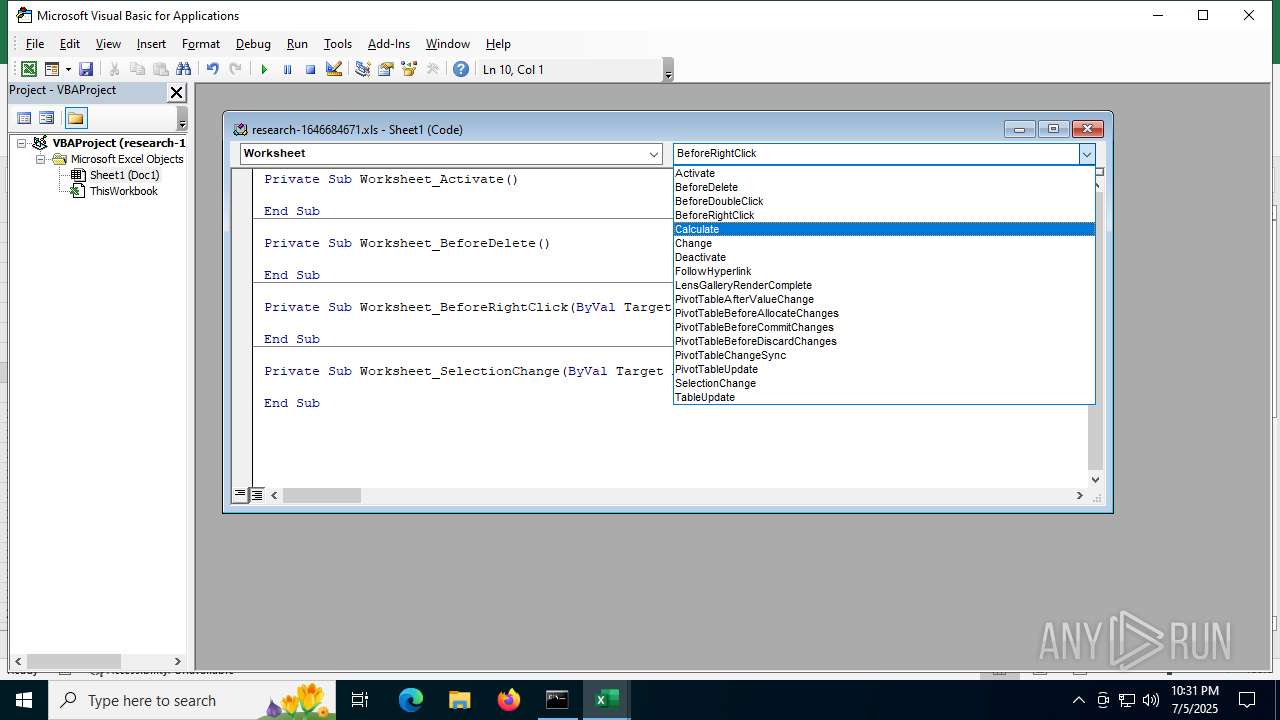Open the Insert object dropdown arrow
The width and height of the screenshot is (1280, 720).
pyautogui.click(x=68, y=69)
